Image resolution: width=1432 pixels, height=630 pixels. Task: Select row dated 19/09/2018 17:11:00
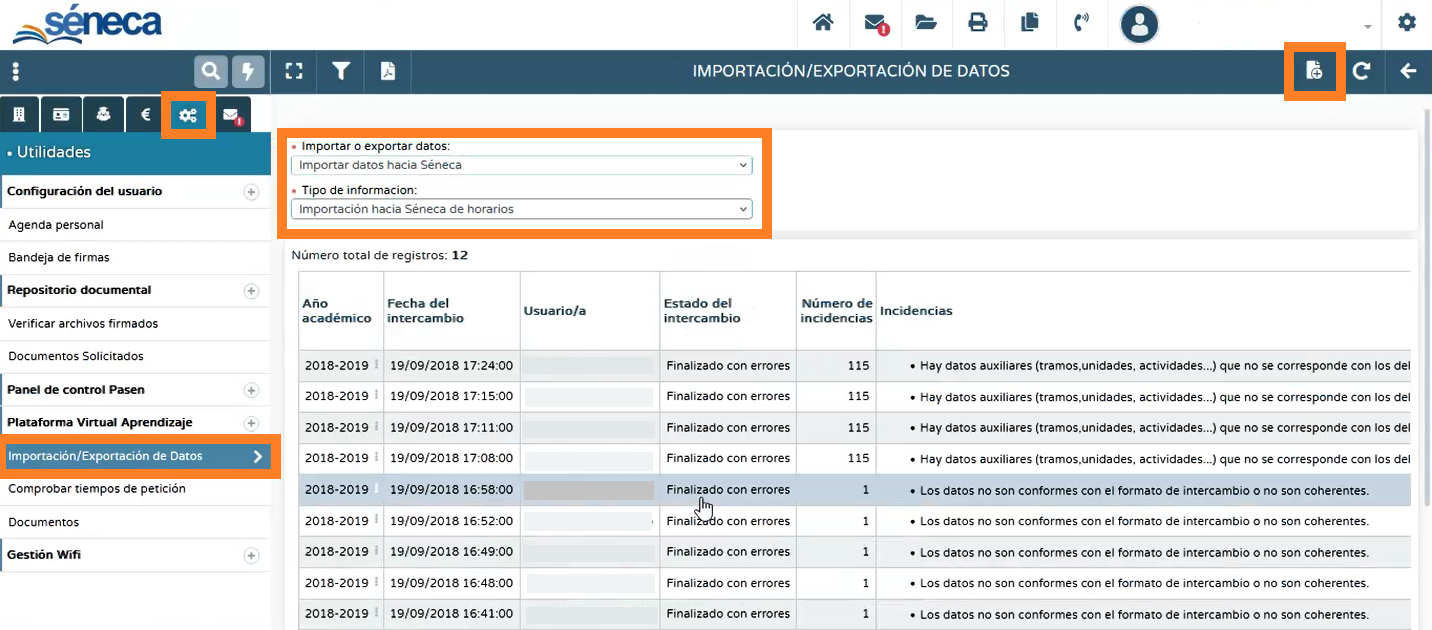(x=855, y=428)
